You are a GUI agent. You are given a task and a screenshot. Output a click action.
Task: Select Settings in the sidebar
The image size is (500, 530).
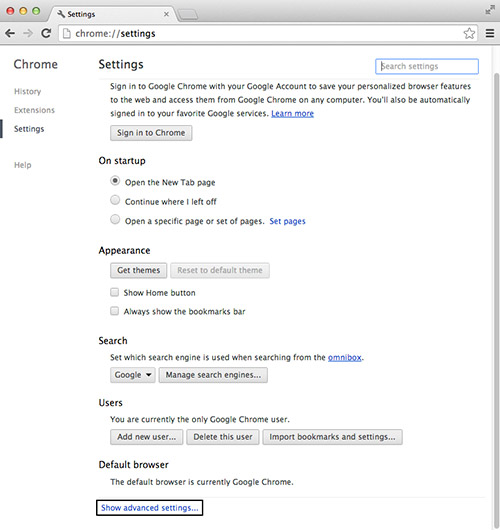[29, 129]
